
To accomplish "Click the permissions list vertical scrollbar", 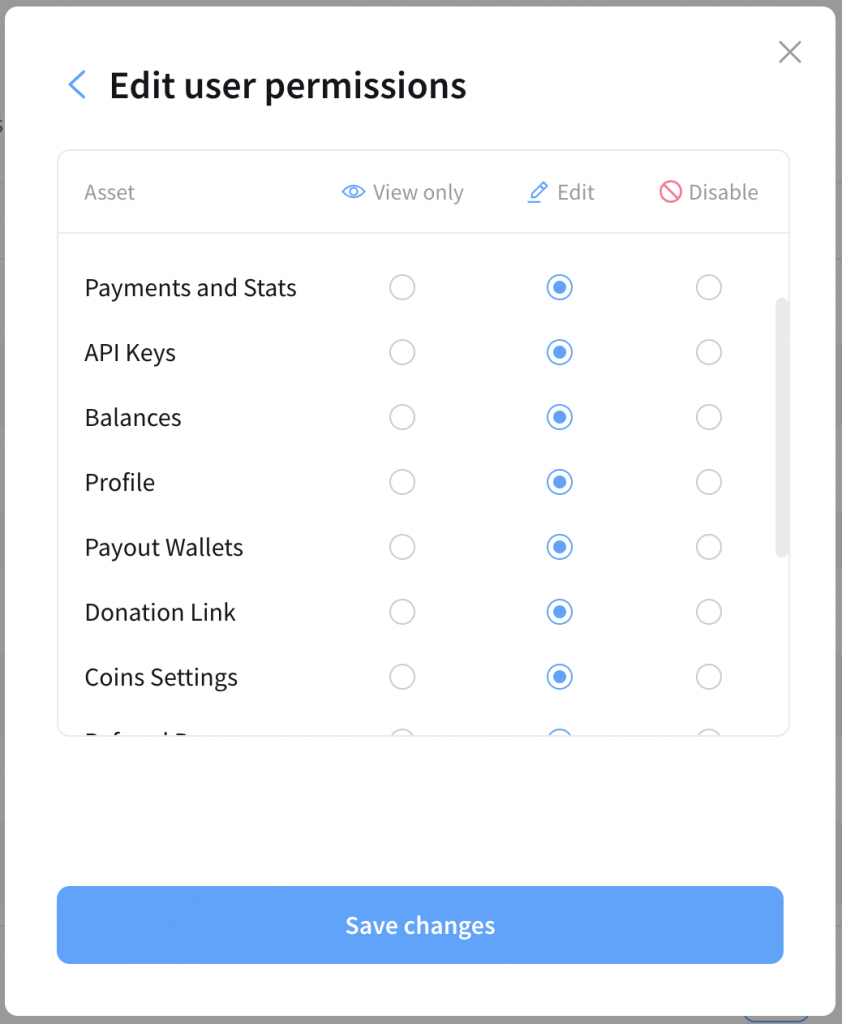I will coord(782,426).
